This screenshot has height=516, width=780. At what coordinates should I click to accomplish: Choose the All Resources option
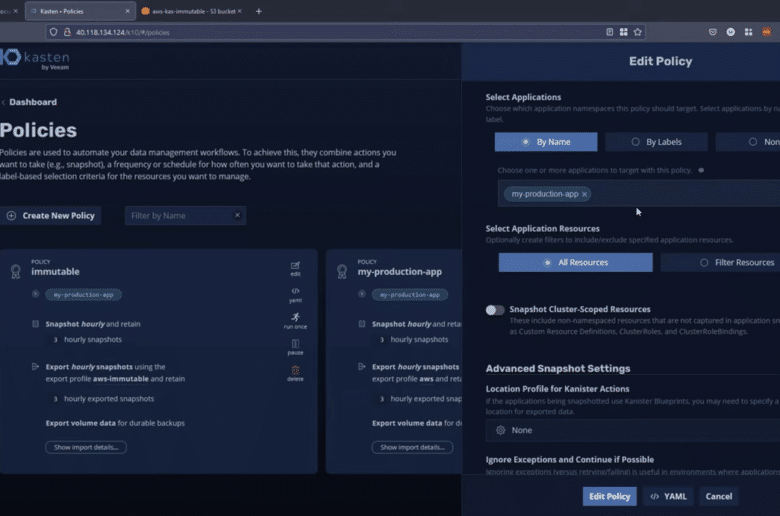click(x=576, y=262)
